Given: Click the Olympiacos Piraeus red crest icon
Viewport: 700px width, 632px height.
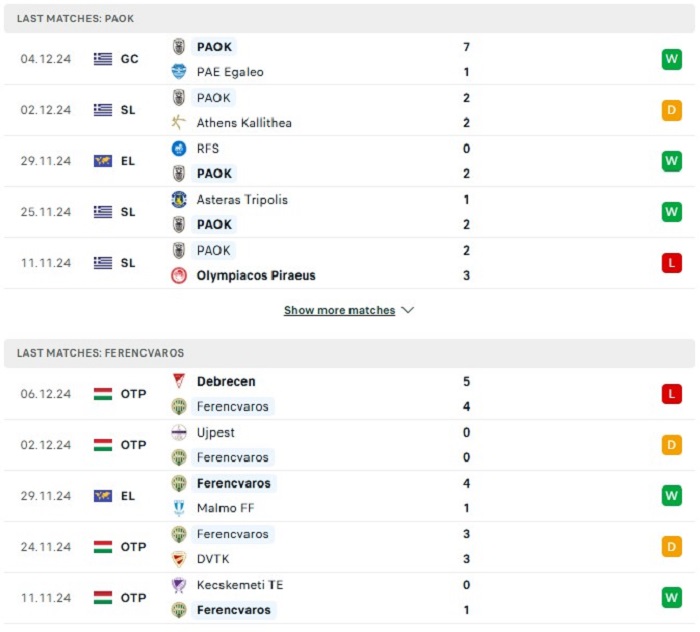Looking at the screenshot, I should point(179,276).
